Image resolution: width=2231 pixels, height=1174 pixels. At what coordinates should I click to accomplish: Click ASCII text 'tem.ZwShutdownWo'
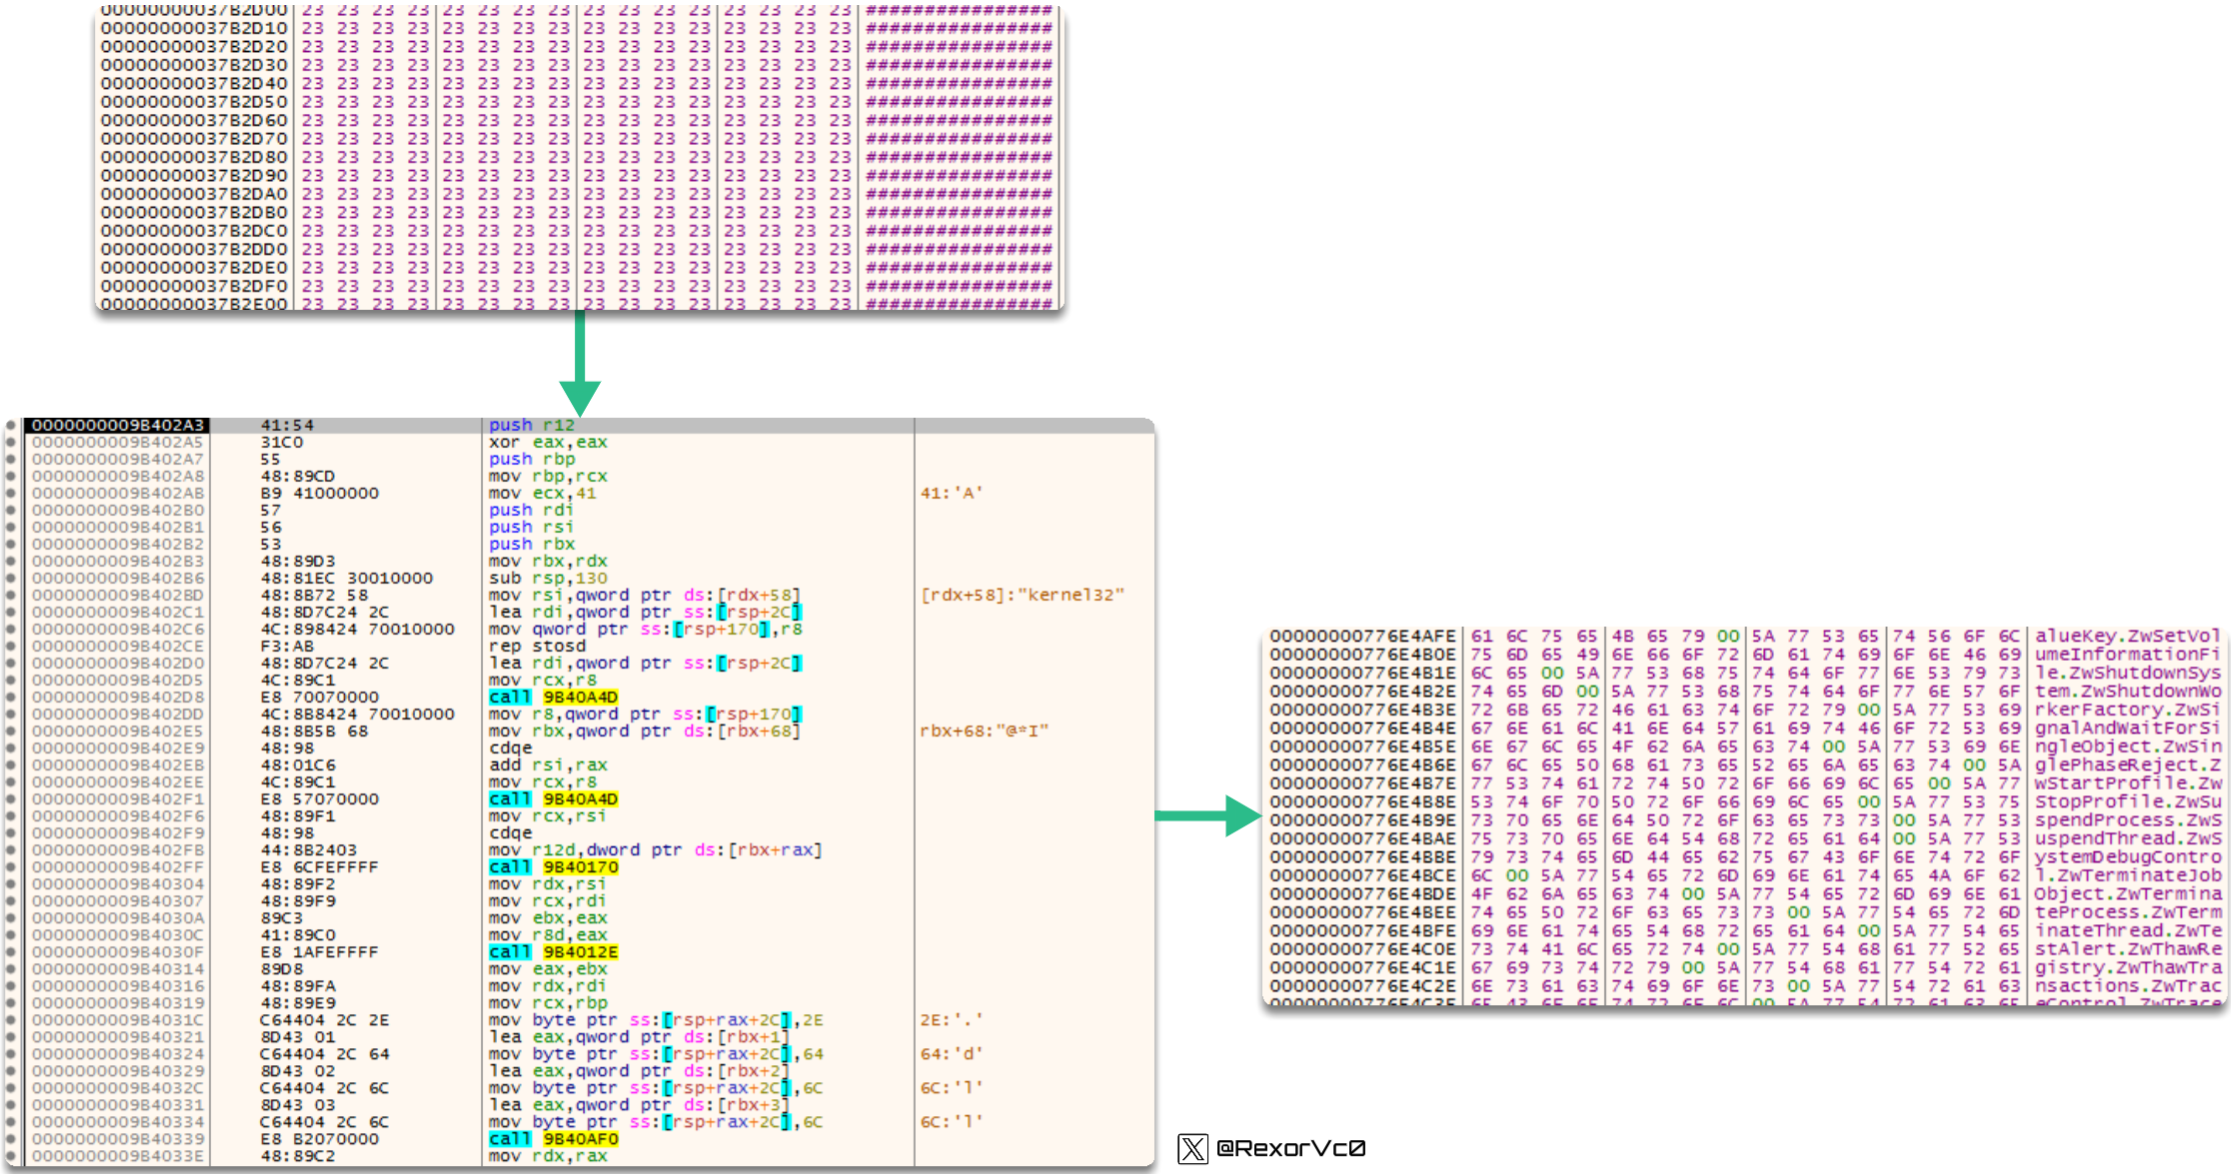pos(2127,692)
